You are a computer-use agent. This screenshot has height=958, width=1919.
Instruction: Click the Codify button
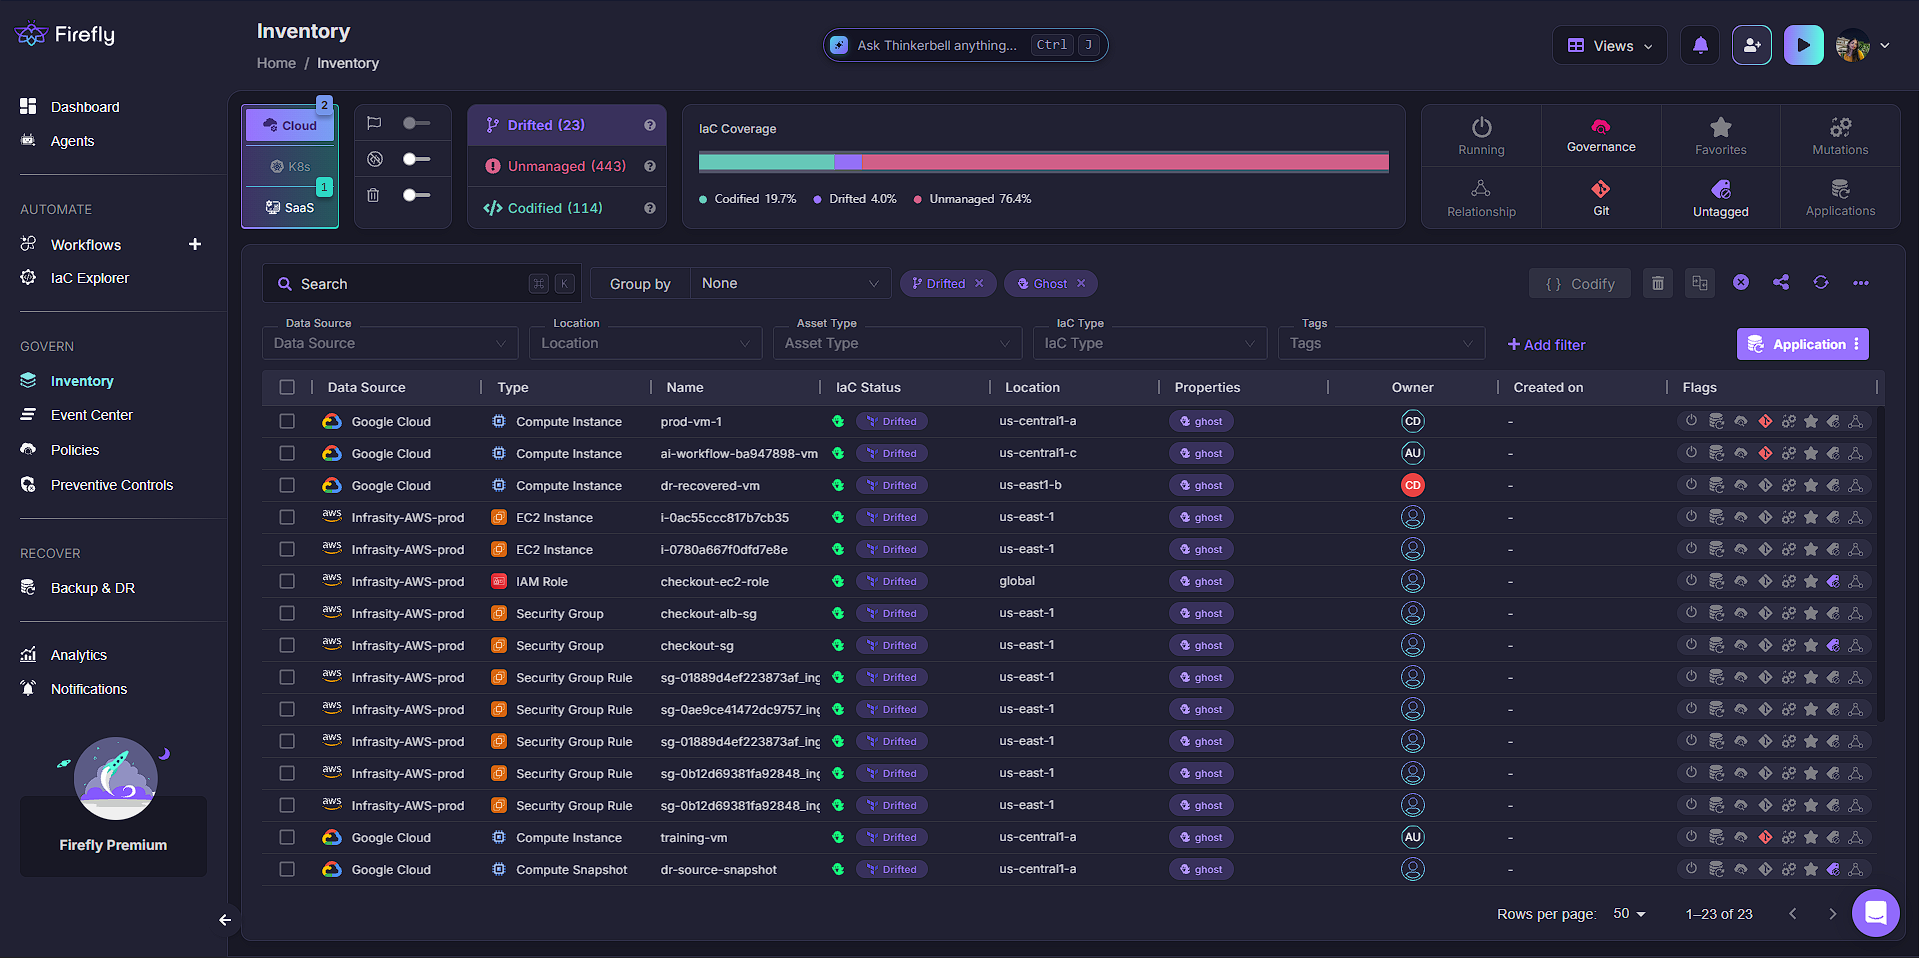coord(1580,284)
